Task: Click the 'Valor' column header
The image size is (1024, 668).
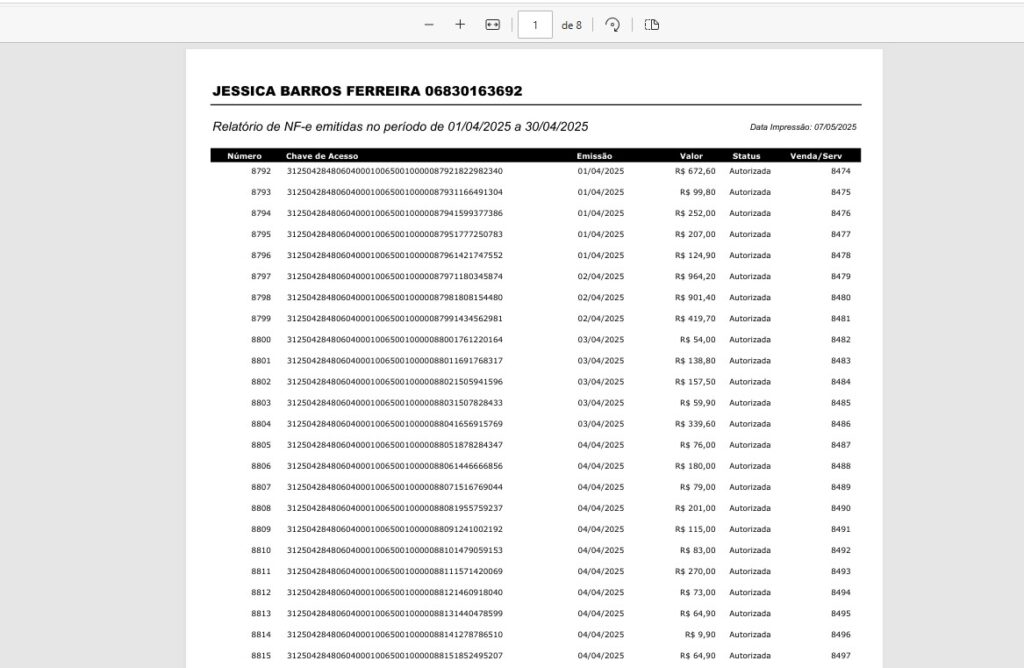Action: (x=691, y=156)
